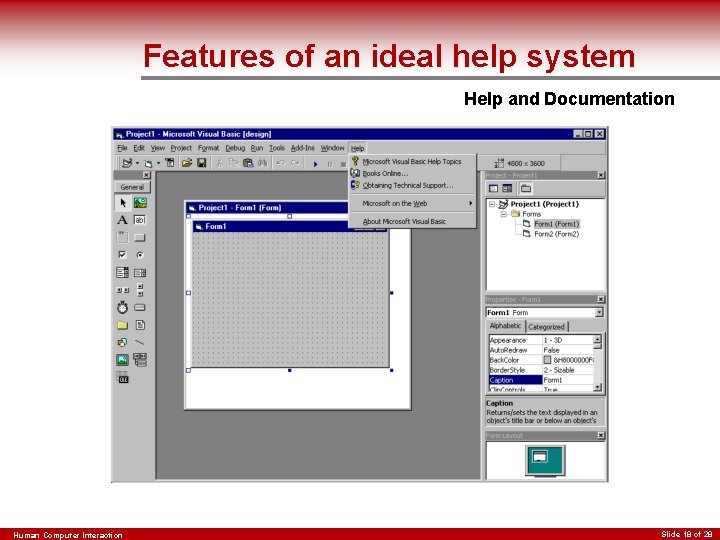Click the General tab of the toolbox
This screenshot has height=540, width=720.
132,187
